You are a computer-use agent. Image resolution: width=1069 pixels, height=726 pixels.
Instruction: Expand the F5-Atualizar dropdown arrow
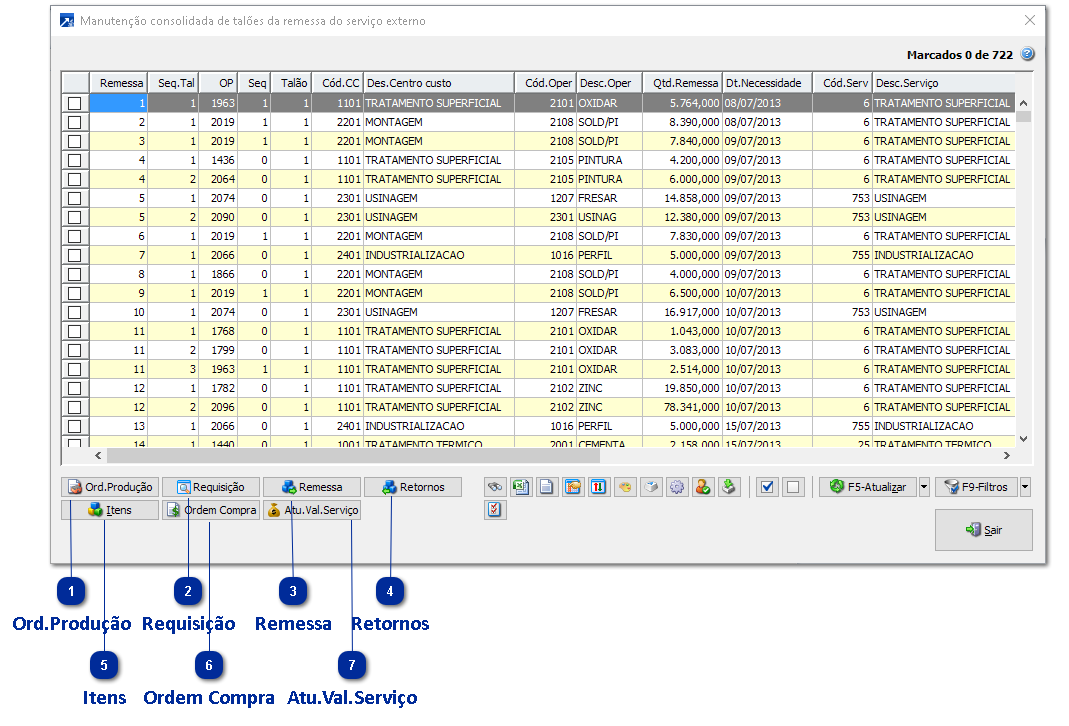924,487
